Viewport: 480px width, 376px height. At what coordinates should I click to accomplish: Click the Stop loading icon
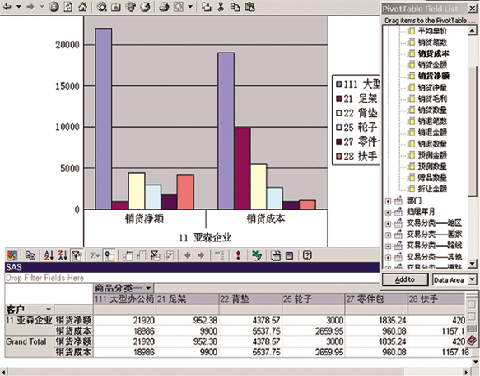(54, 7)
